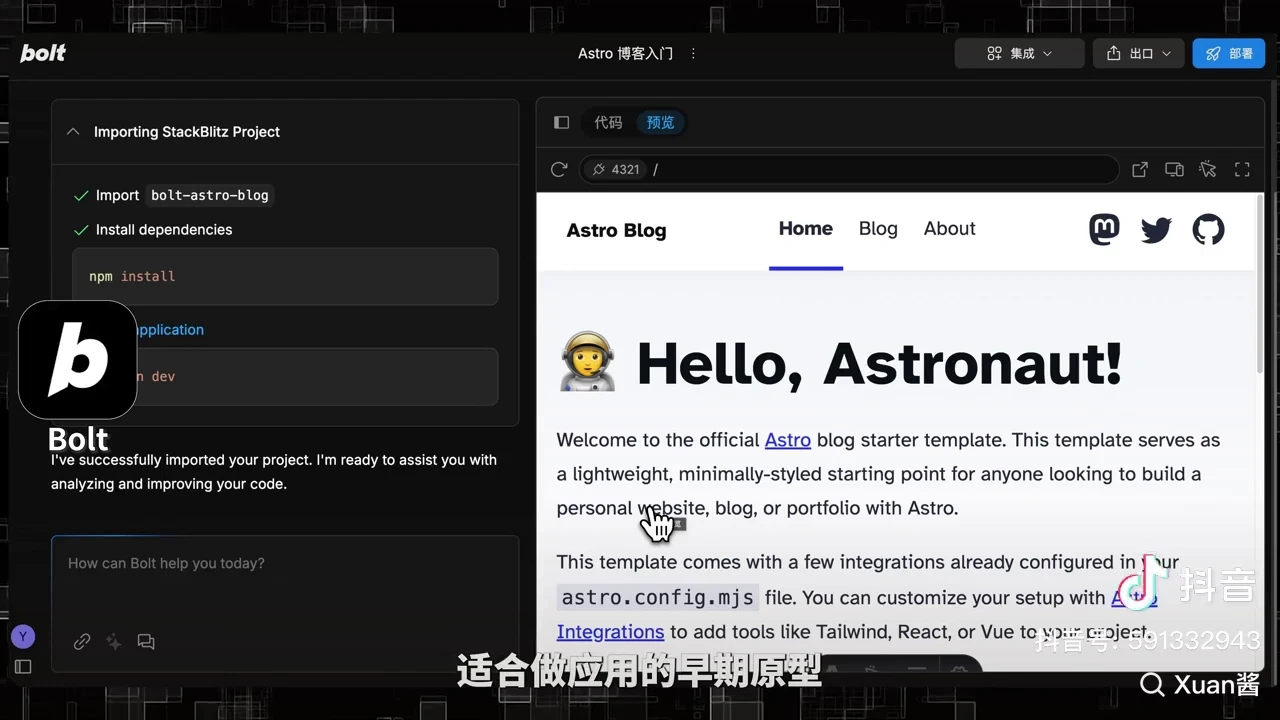This screenshot has height=720, width=1280.
Task: Click the Install dependencies step
Action: 164,230
